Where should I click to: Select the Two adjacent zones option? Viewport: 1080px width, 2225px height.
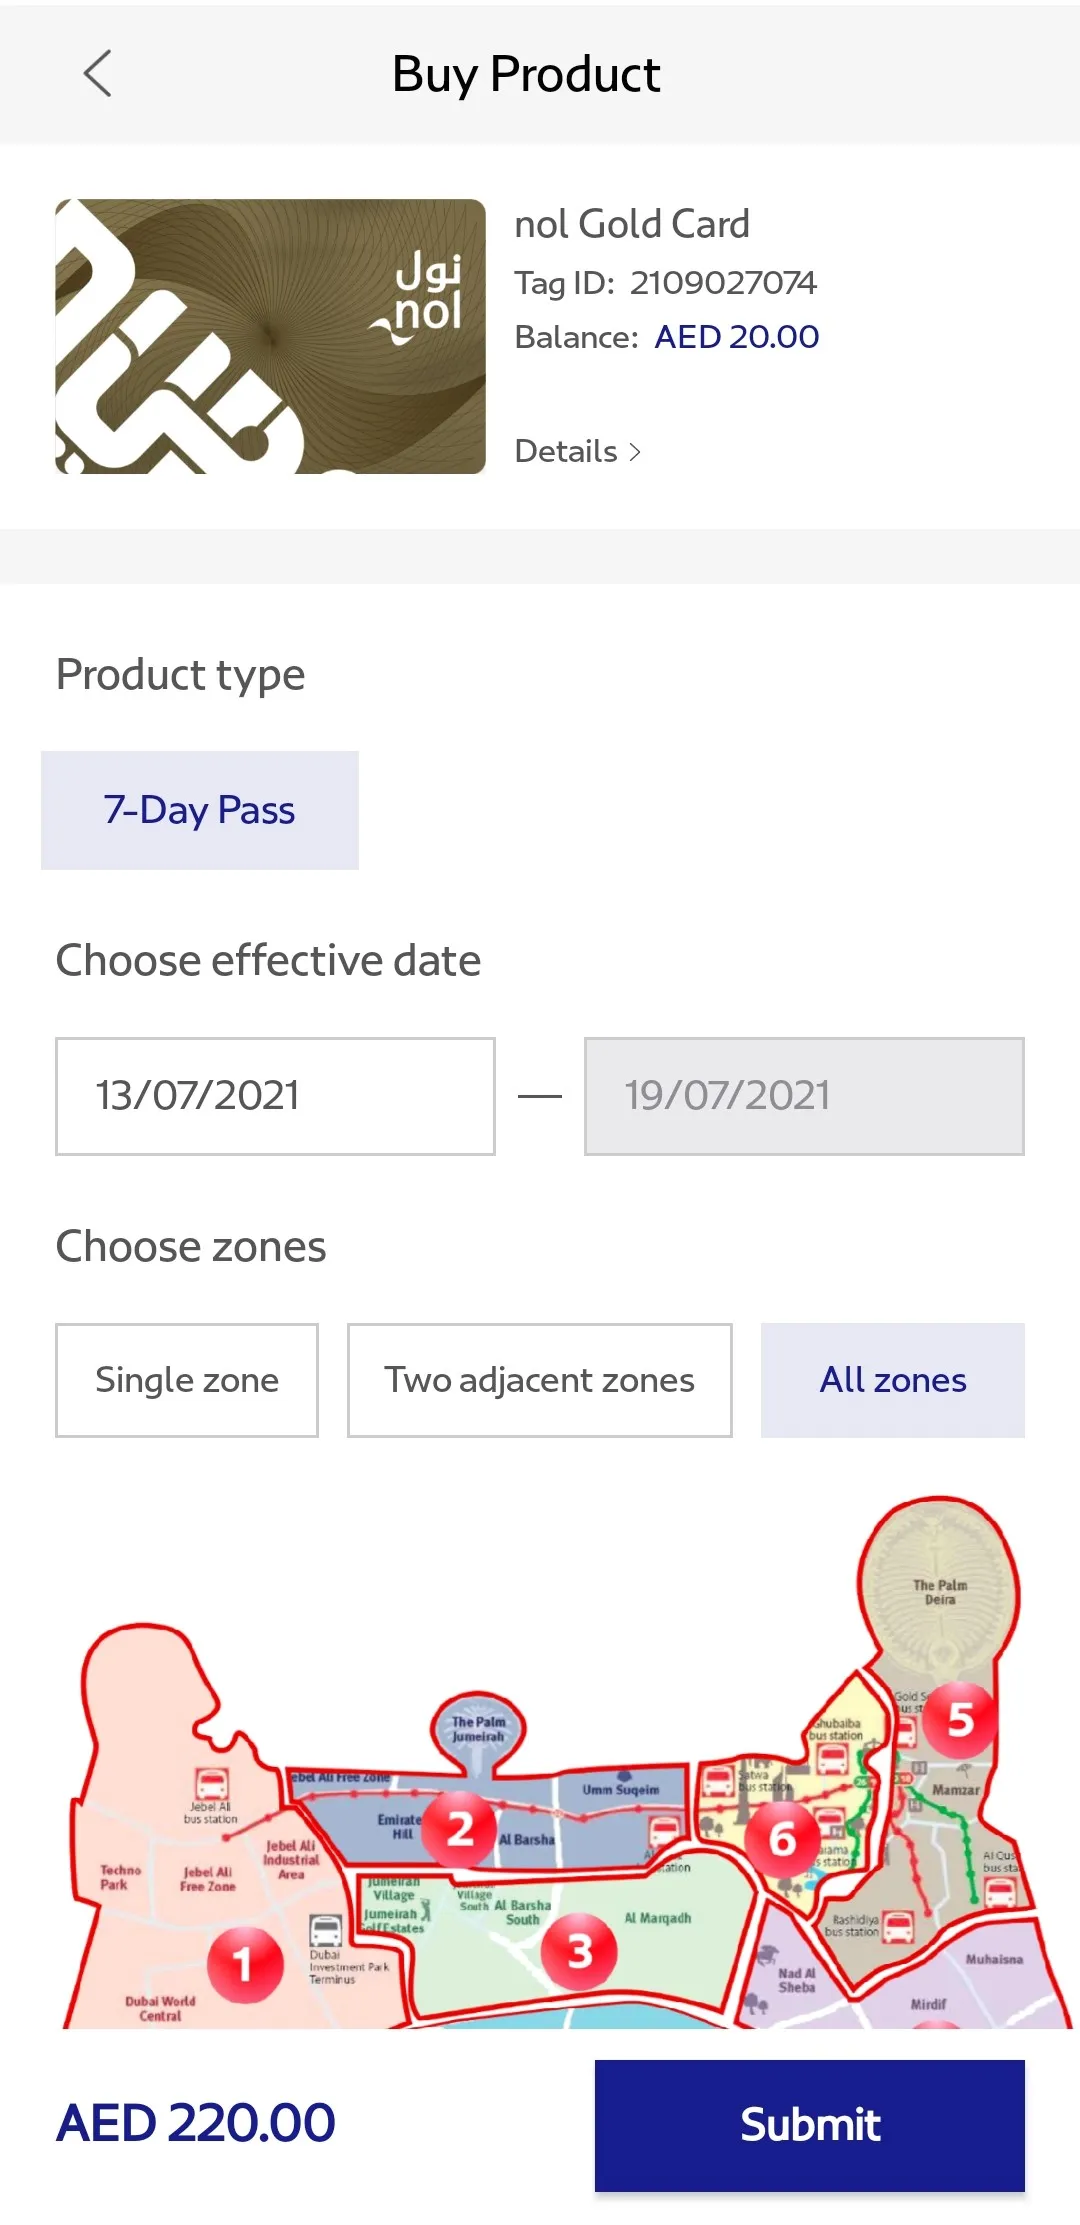tap(539, 1380)
